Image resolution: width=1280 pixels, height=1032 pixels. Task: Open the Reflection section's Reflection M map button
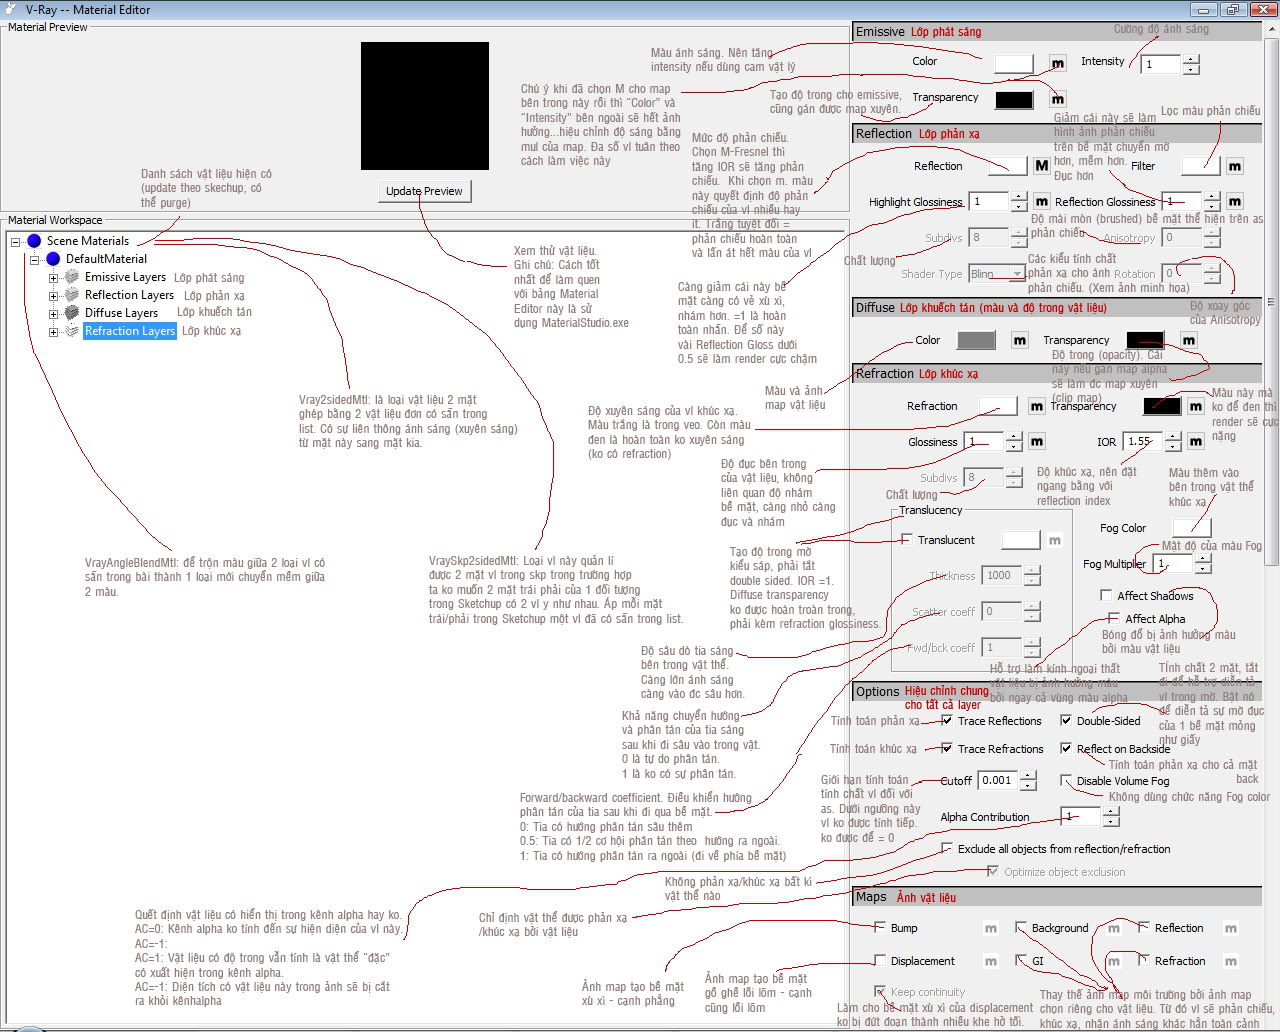pos(1042,166)
